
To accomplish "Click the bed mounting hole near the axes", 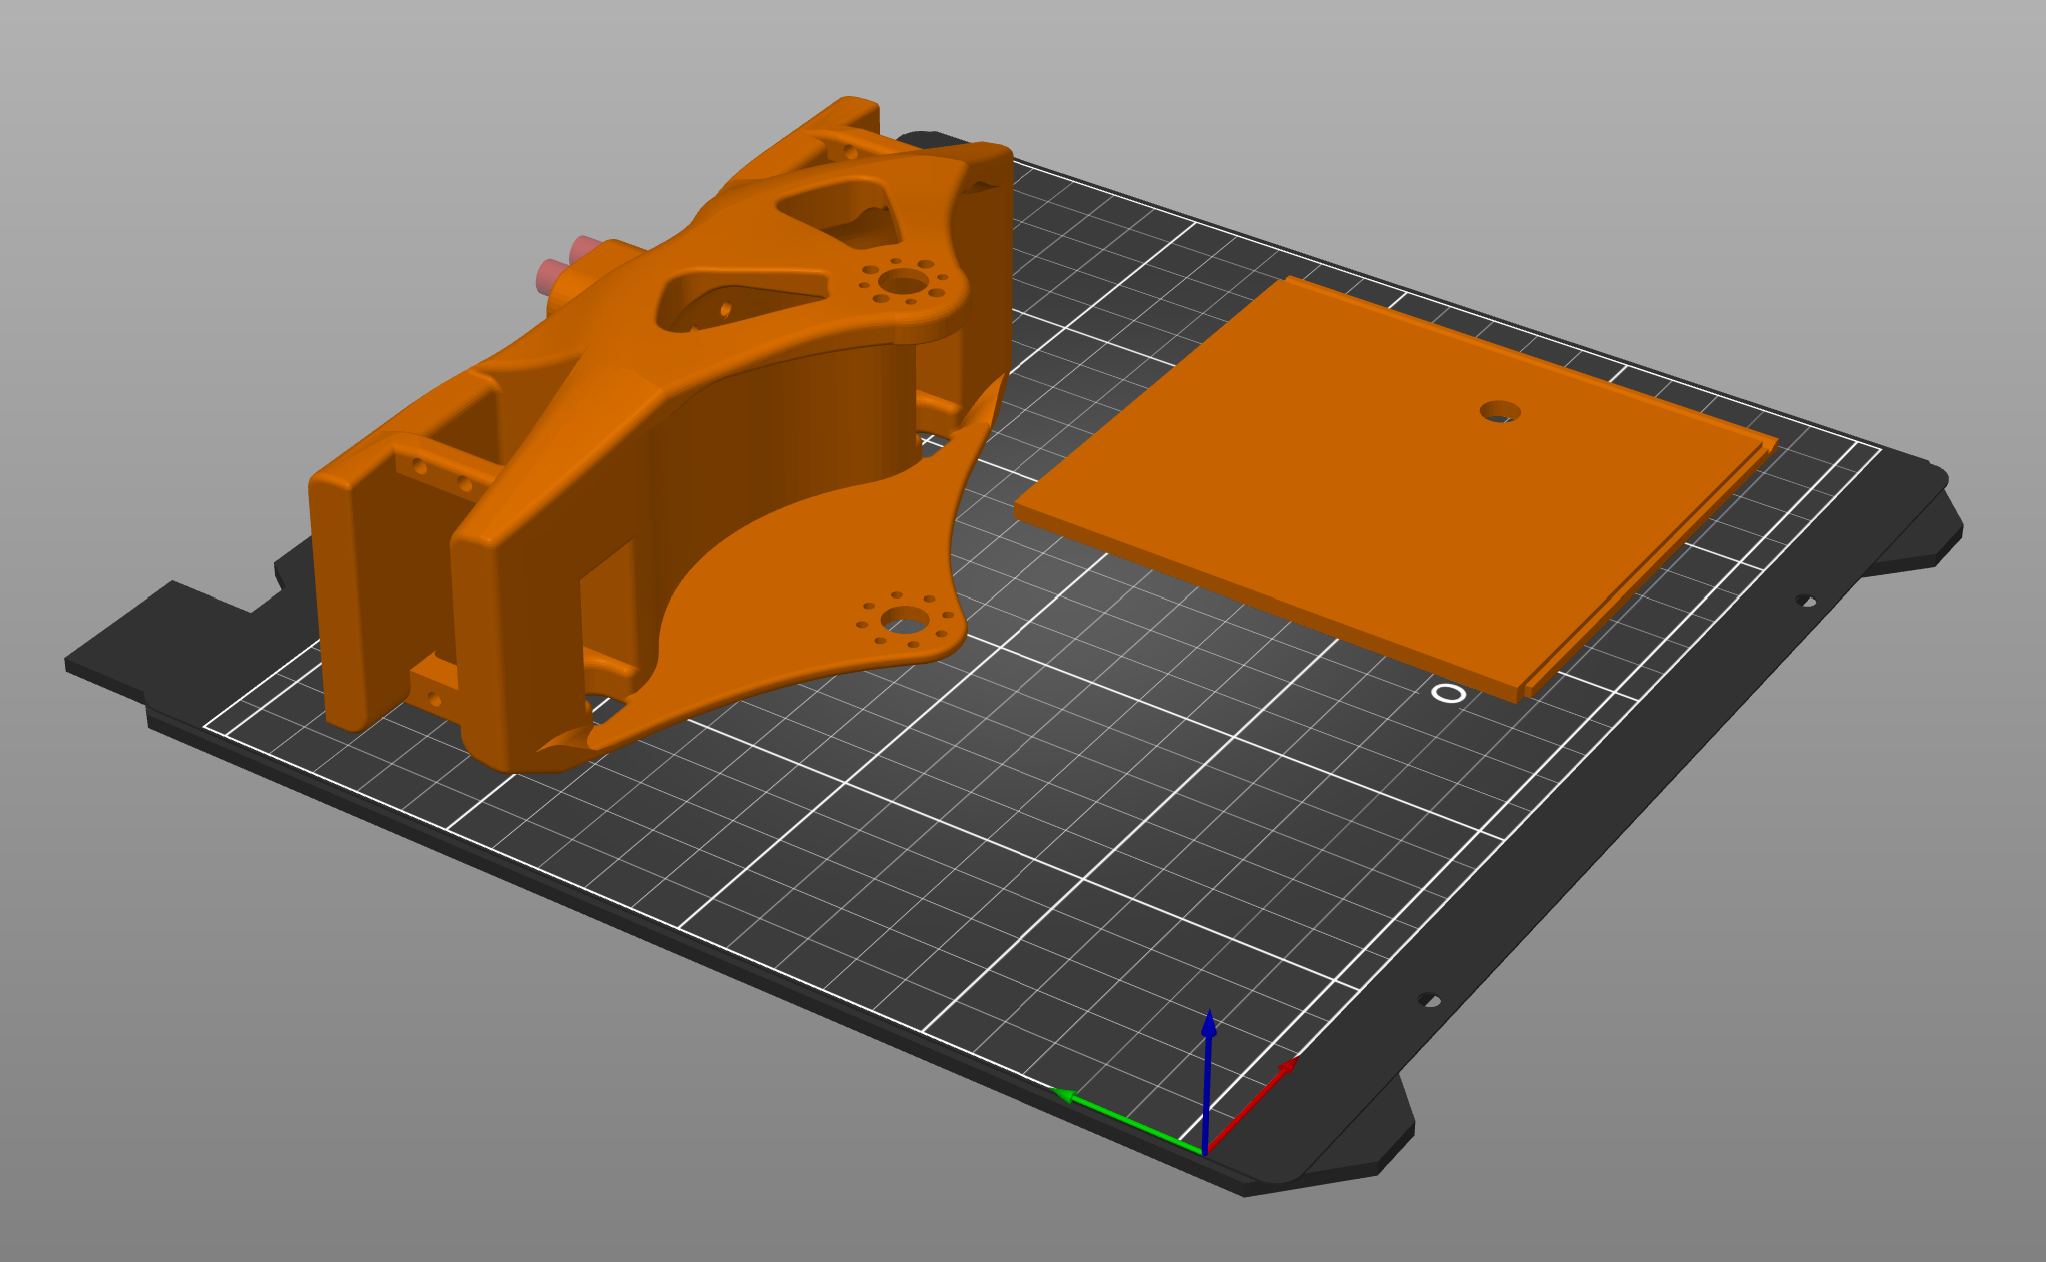I will tap(1429, 1000).
